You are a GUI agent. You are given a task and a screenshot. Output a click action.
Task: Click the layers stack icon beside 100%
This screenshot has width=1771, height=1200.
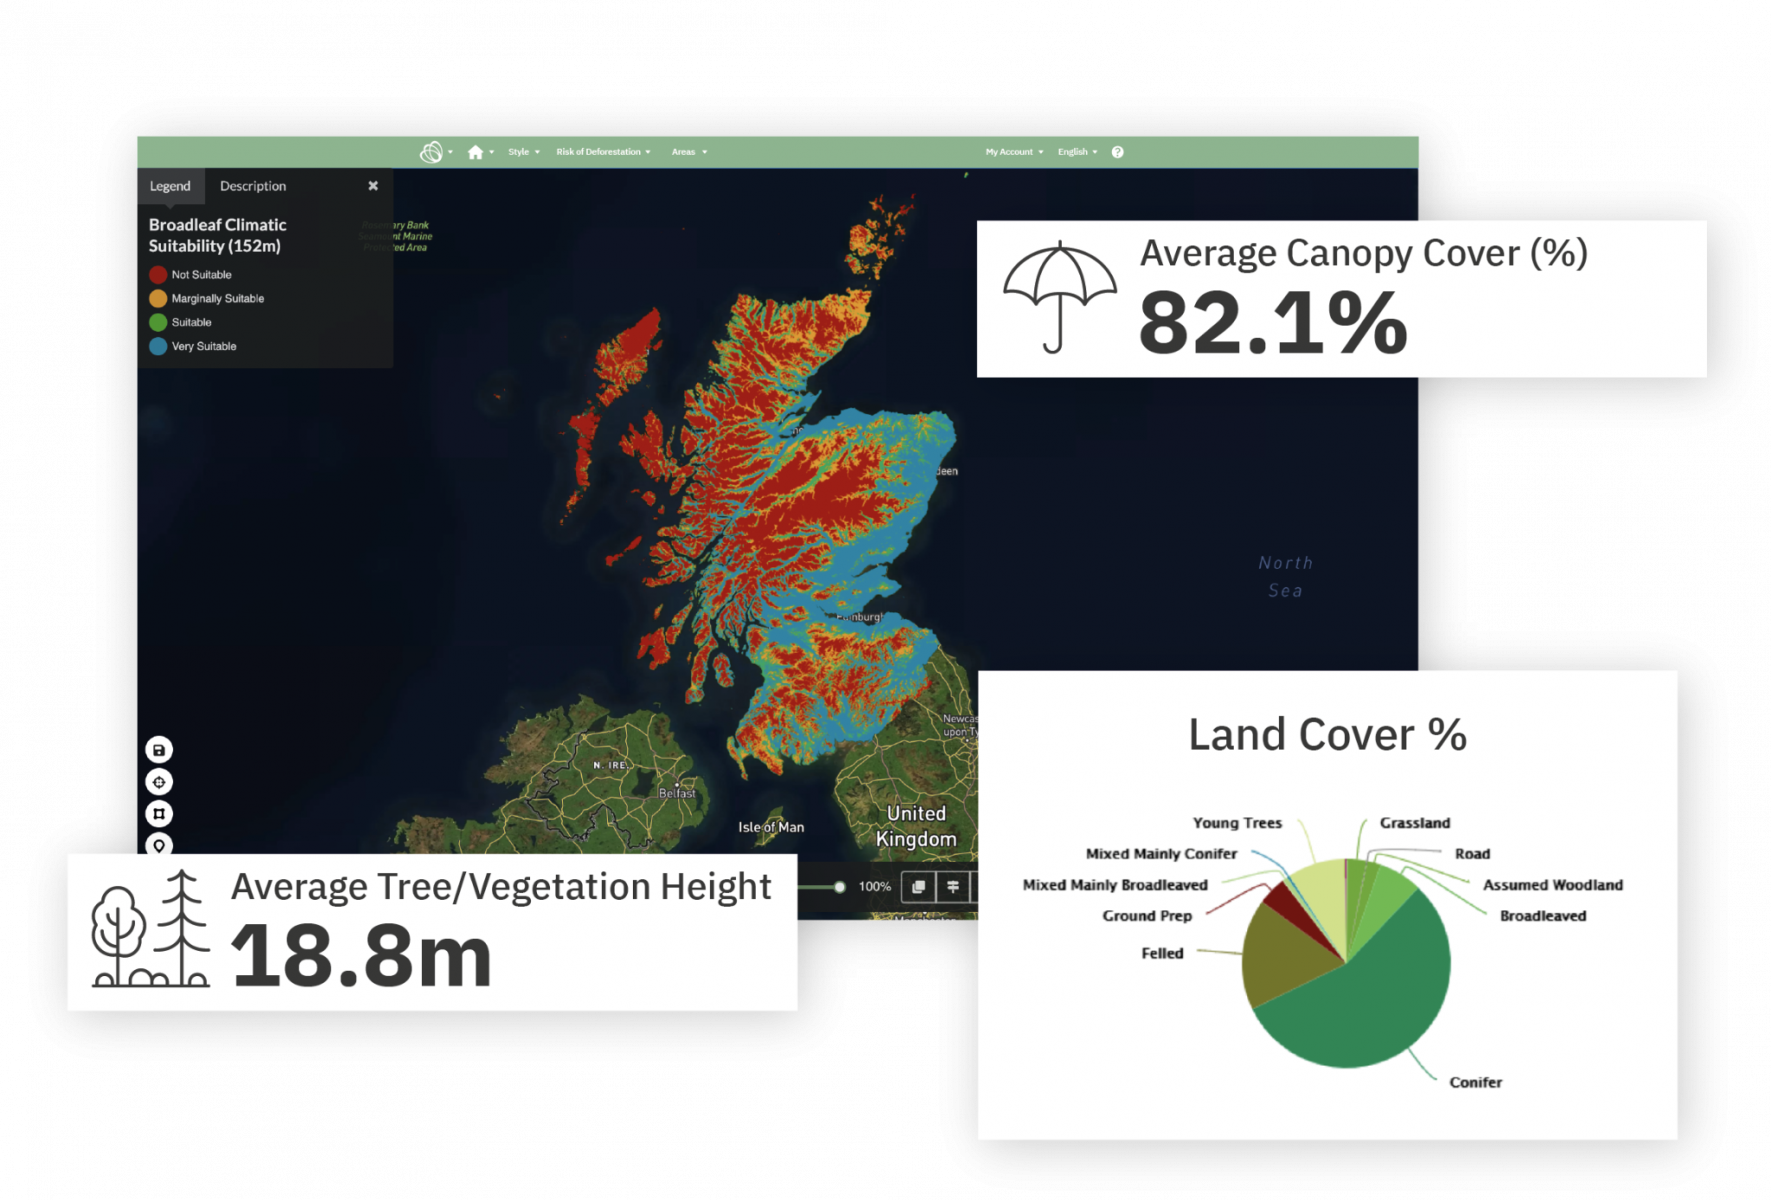pyautogui.click(x=919, y=886)
